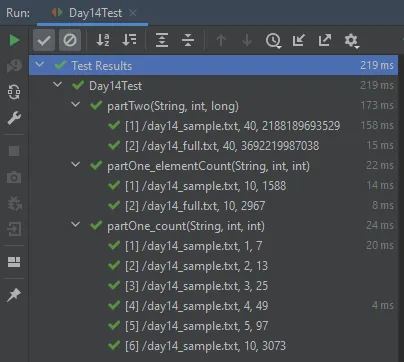Screen dimensions: 404x362
Task: Select partTwo(String, int, long) row
Action: (x=213, y=106)
